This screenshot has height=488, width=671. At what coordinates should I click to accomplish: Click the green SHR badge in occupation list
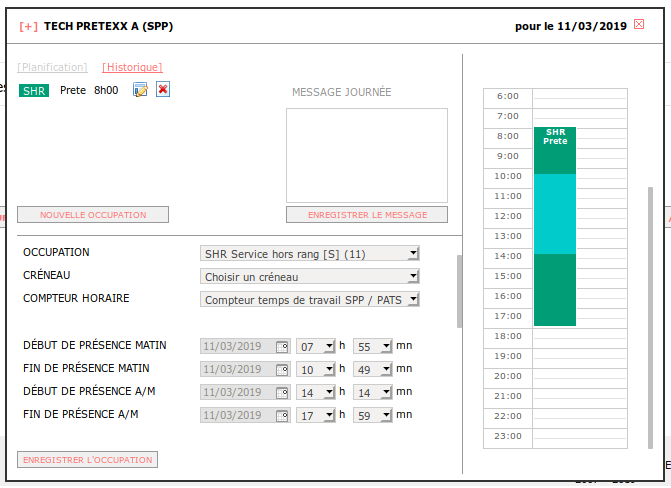click(34, 91)
